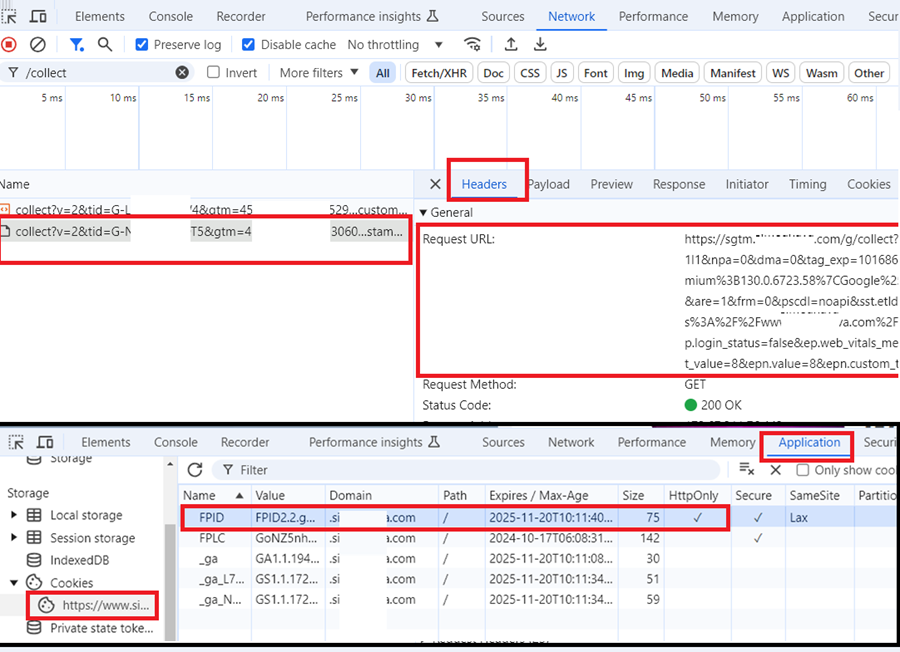Open the Memory panel

[x=735, y=15]
